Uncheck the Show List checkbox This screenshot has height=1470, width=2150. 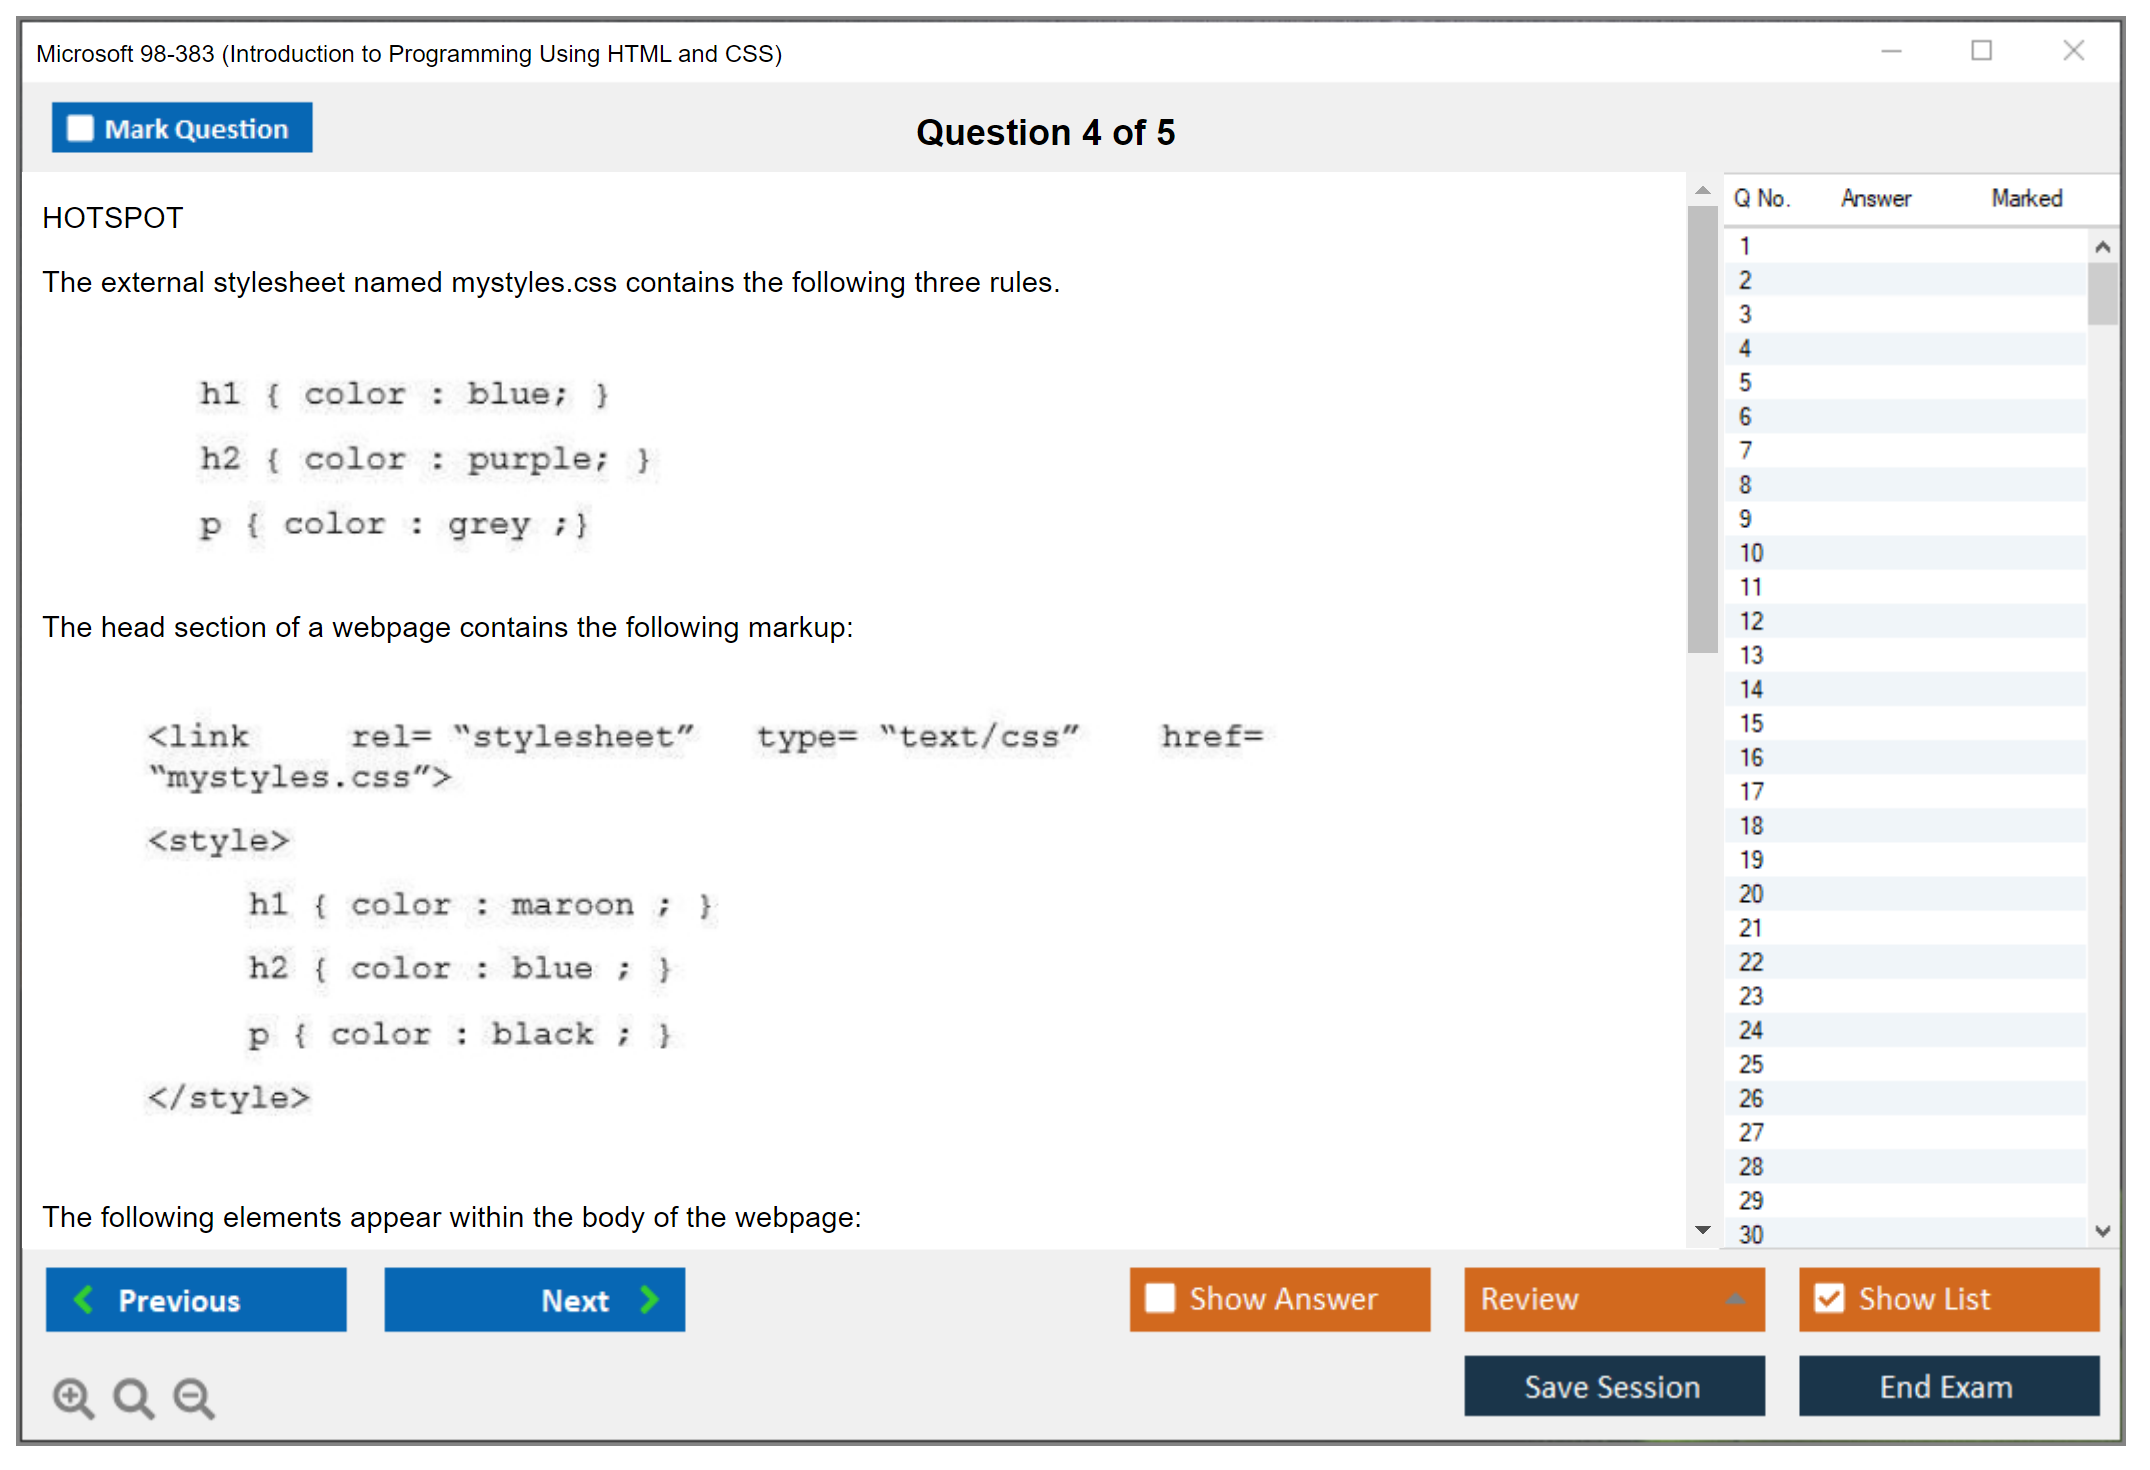click(x=1829, y=1298)
